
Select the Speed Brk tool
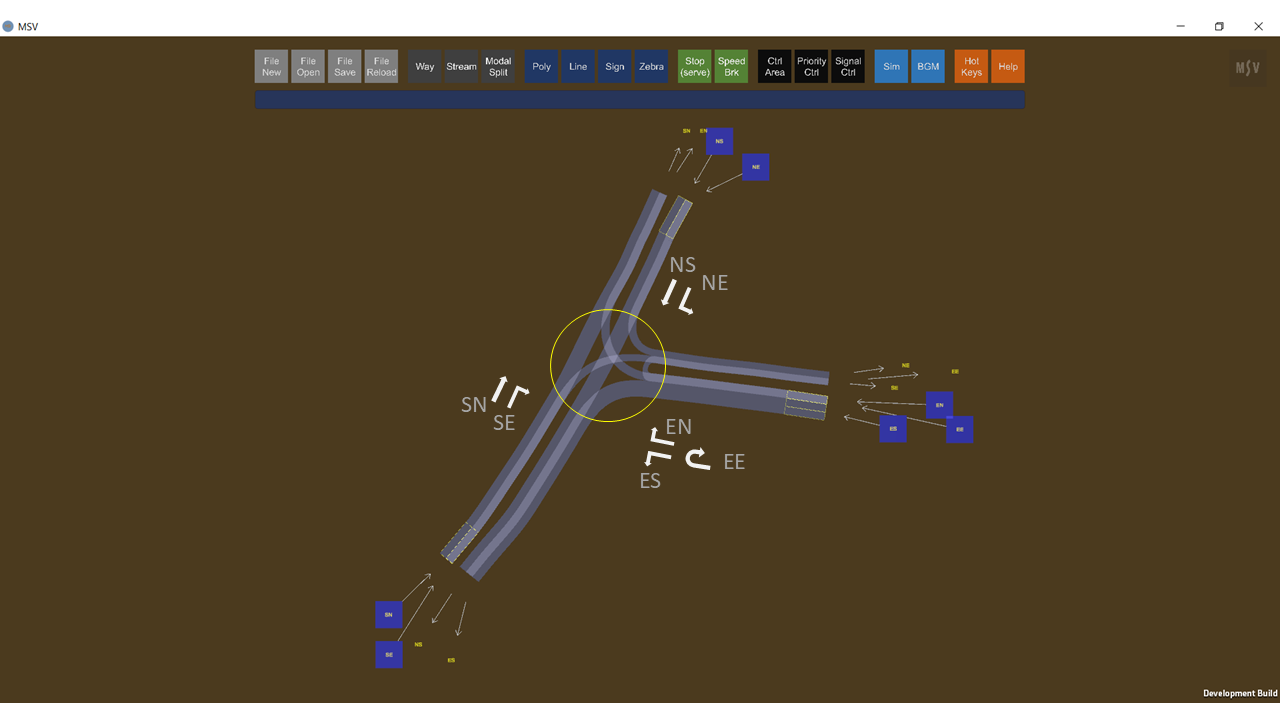(731, 67)
